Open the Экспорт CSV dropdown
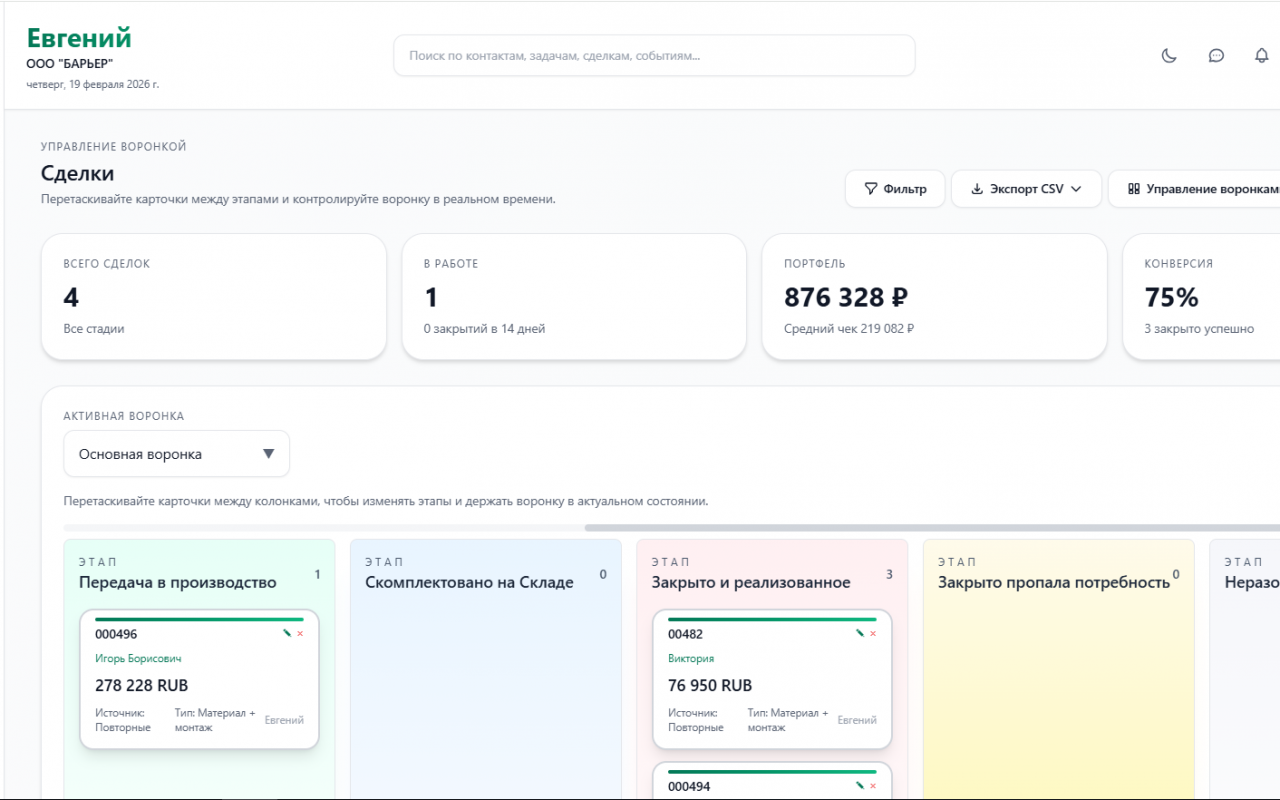The width and height of the screenshot is (1280, 800). tap(1026, 189)
